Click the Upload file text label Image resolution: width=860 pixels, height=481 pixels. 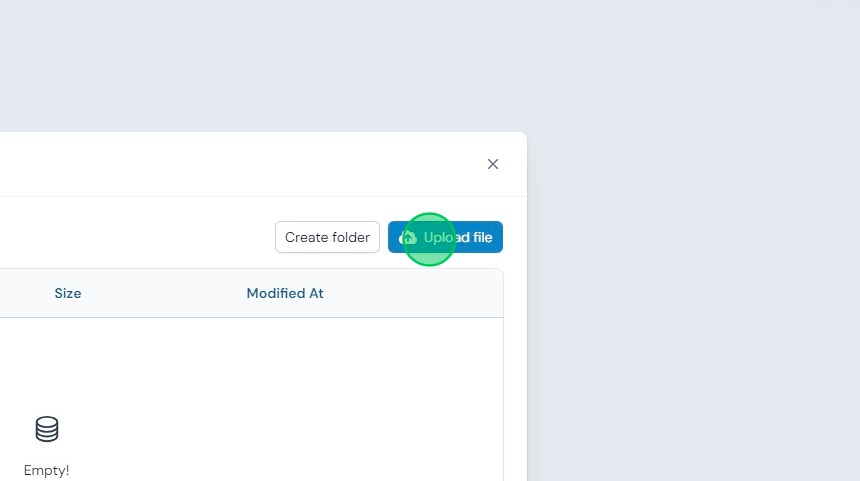tap(458, 237)
